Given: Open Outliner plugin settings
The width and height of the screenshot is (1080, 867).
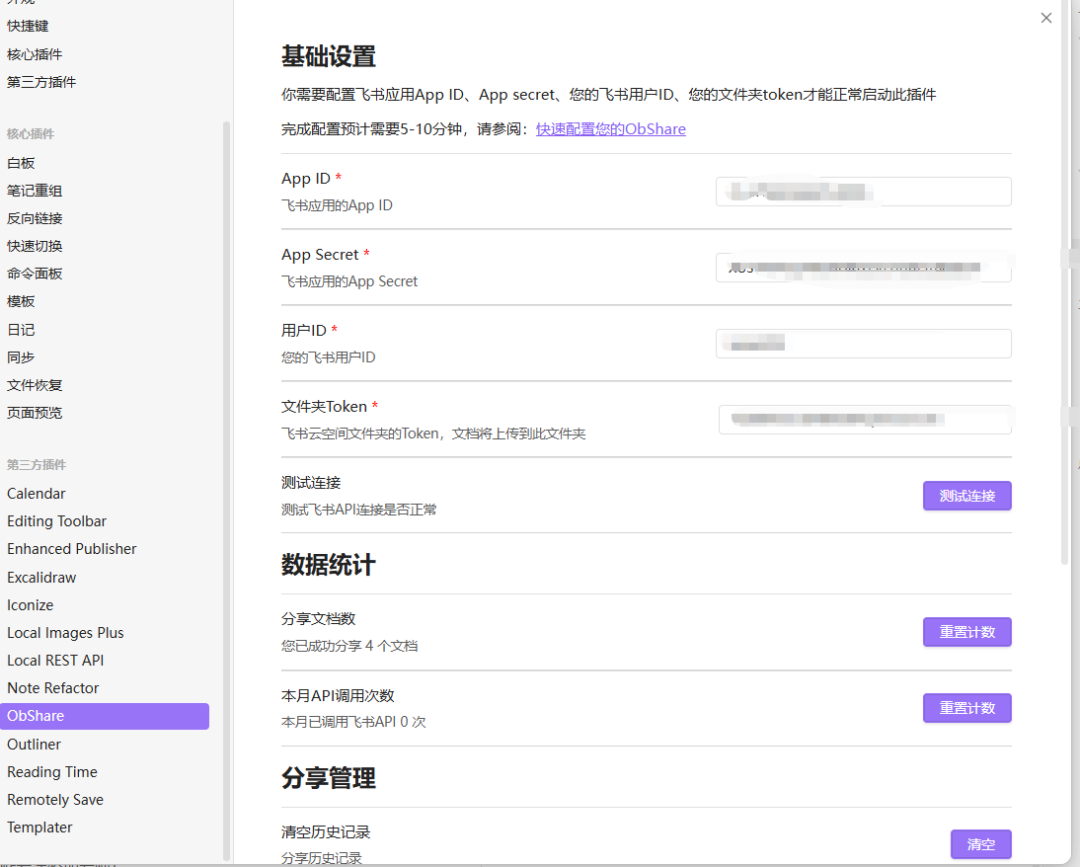Looking at the screenshot, I should 34,744.
